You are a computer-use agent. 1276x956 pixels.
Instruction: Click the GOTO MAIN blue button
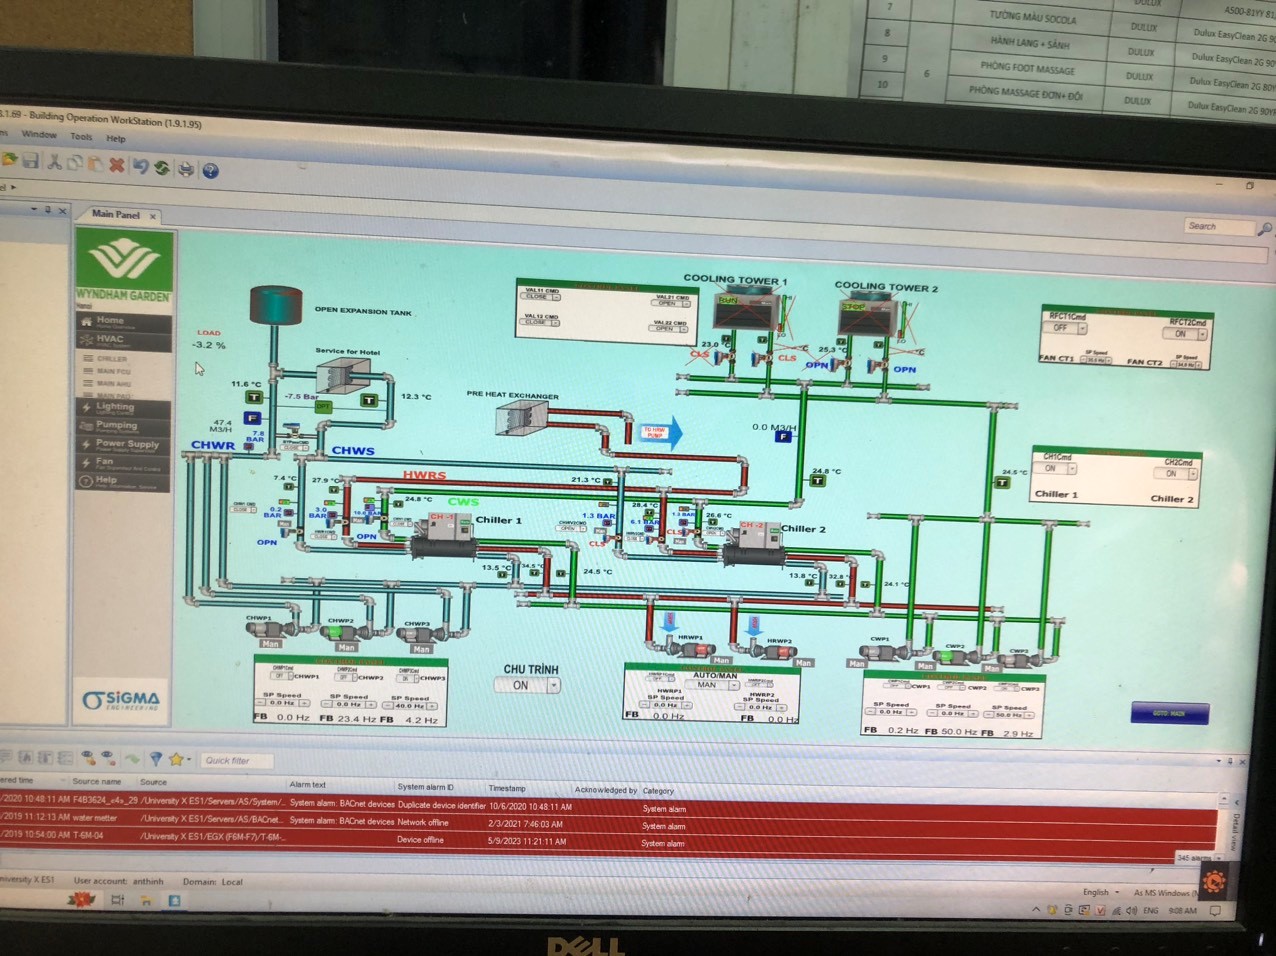[1169, 713]
